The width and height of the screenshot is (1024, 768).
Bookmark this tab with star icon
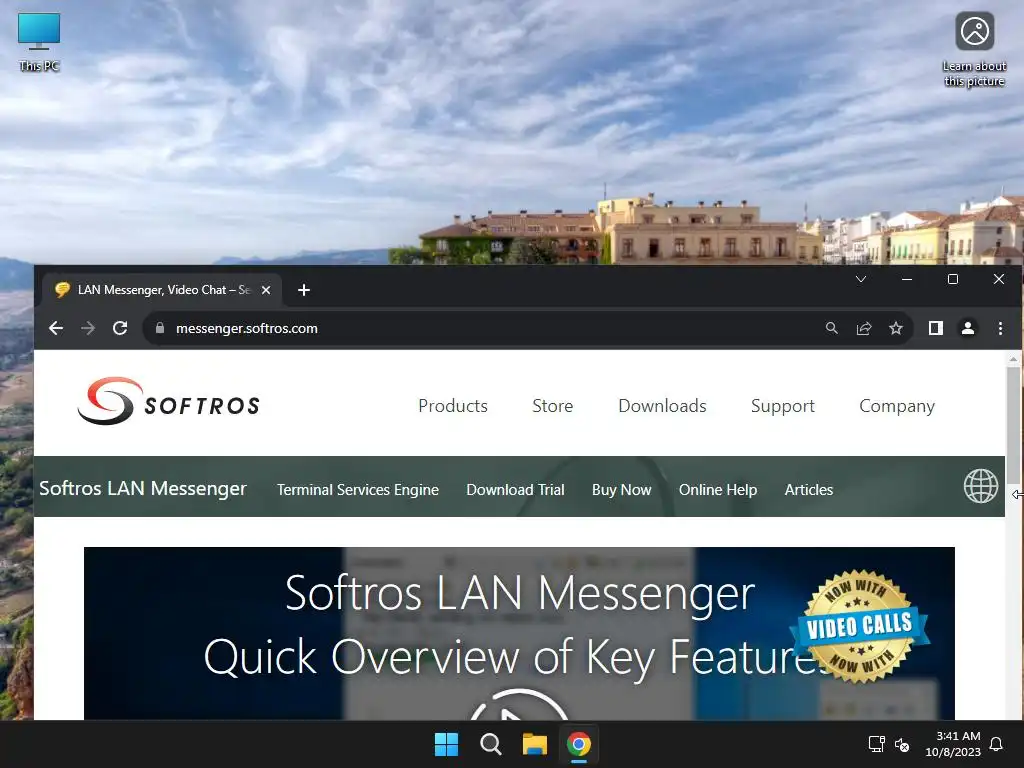click(x=896, y=328)
